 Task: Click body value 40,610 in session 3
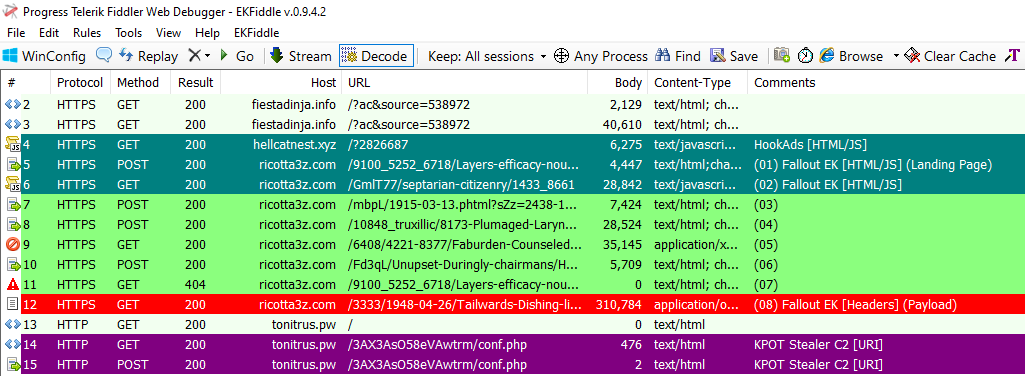[622, 124]
